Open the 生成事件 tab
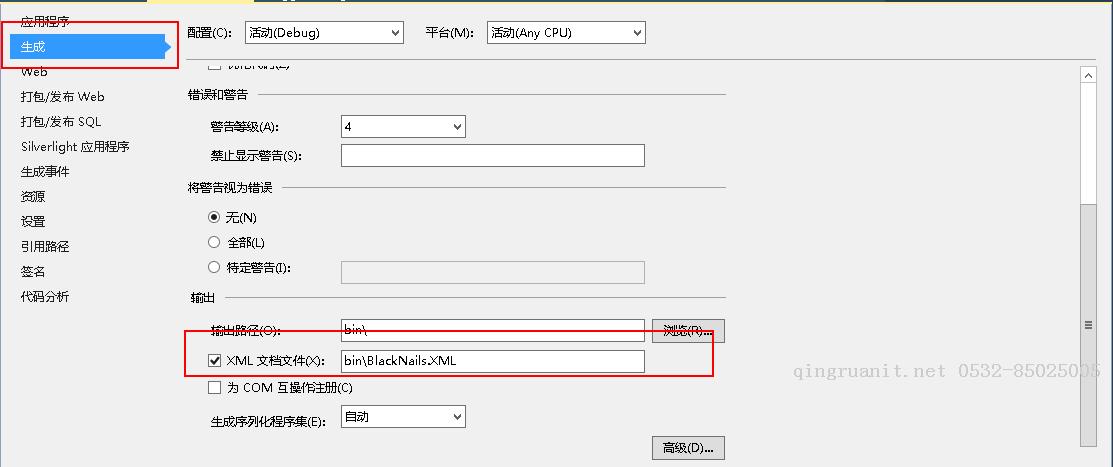The width and height of the screenshot is (1113, 467). [x=45, y=172]
